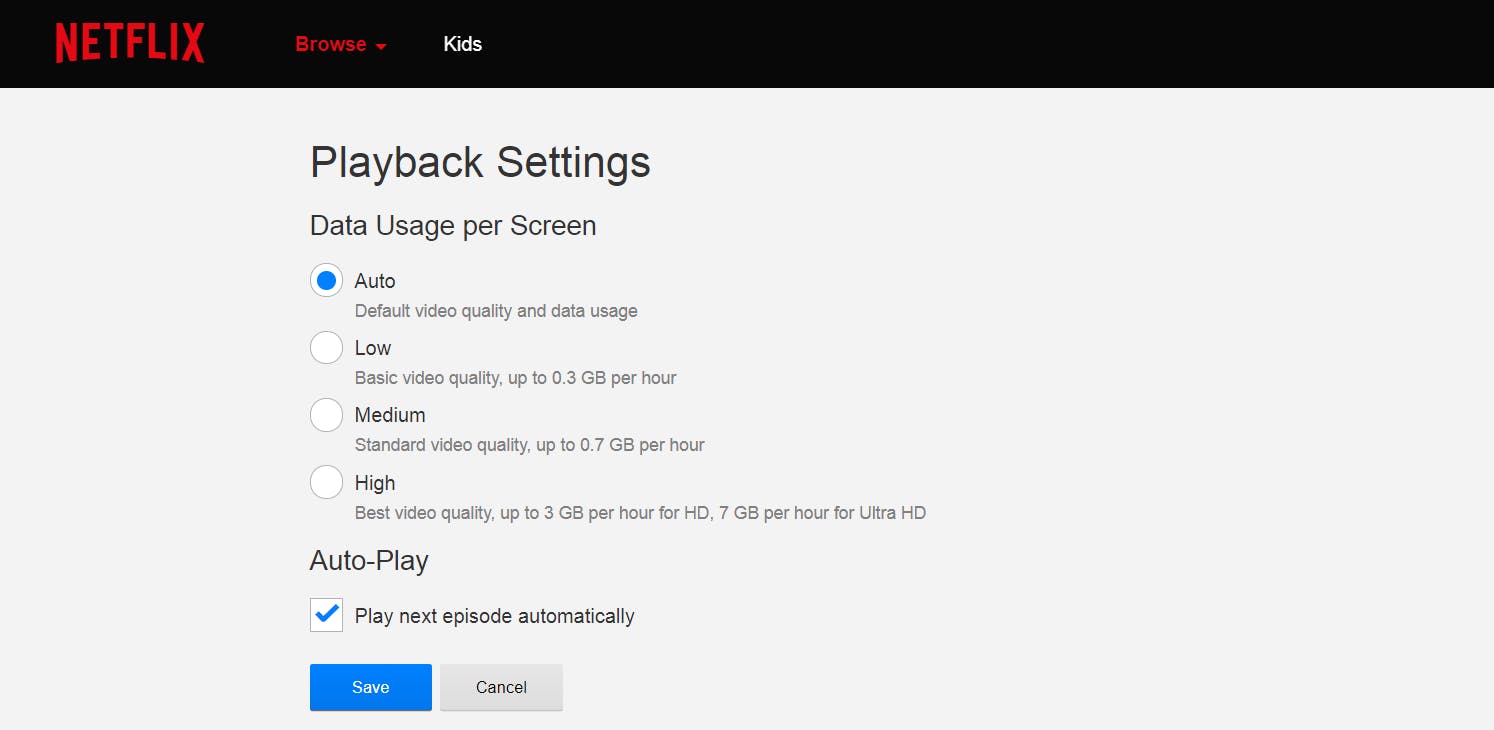Screen dimensions: 1494x730
Task: Select the Auto data usage option
Action: (x=326, y=281)
